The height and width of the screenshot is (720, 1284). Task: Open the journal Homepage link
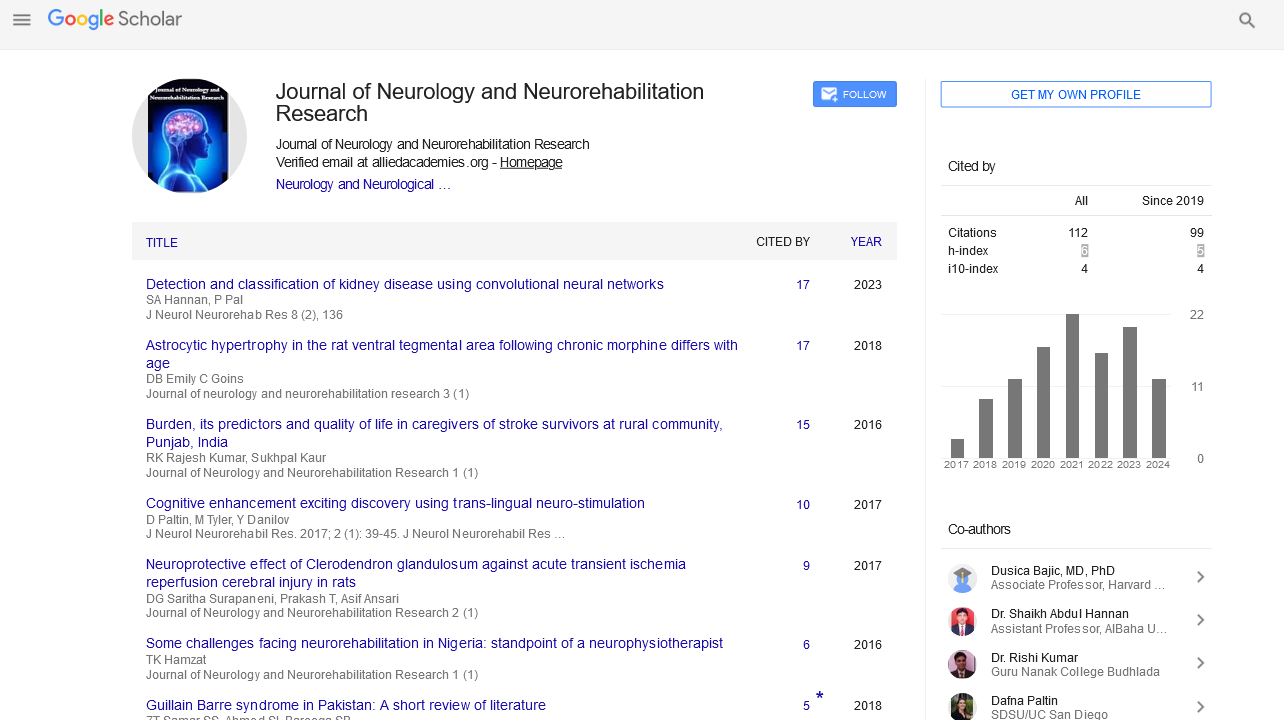530,162
